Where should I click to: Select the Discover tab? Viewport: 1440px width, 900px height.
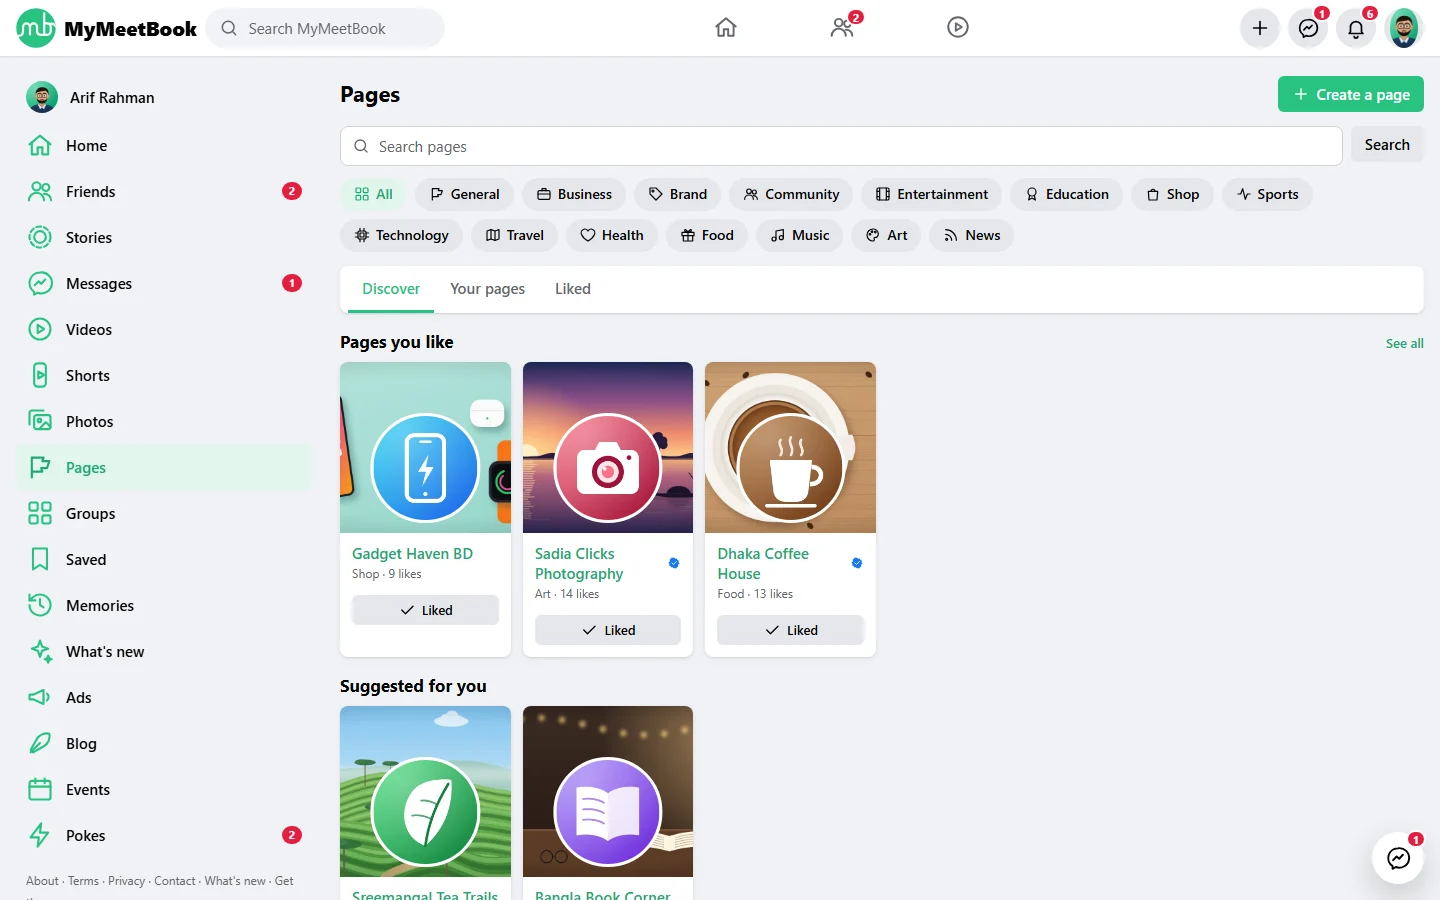[391, 289]
